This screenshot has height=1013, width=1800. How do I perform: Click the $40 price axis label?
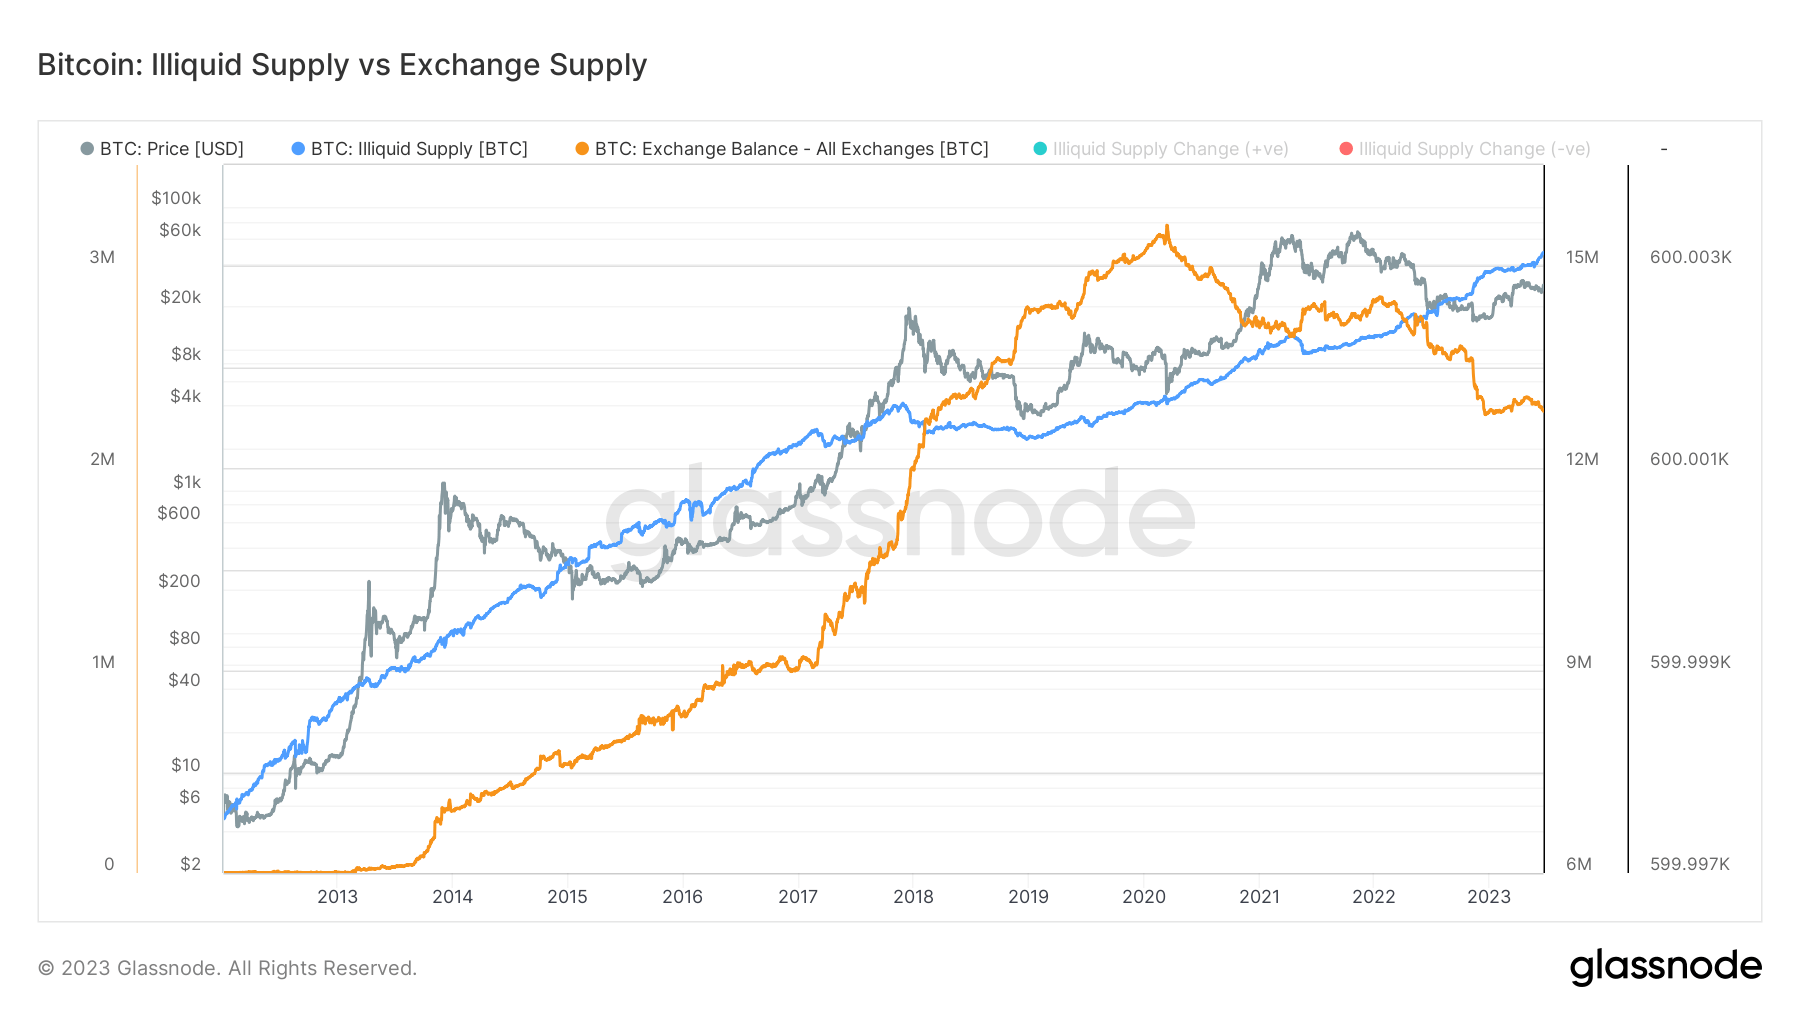184,680
